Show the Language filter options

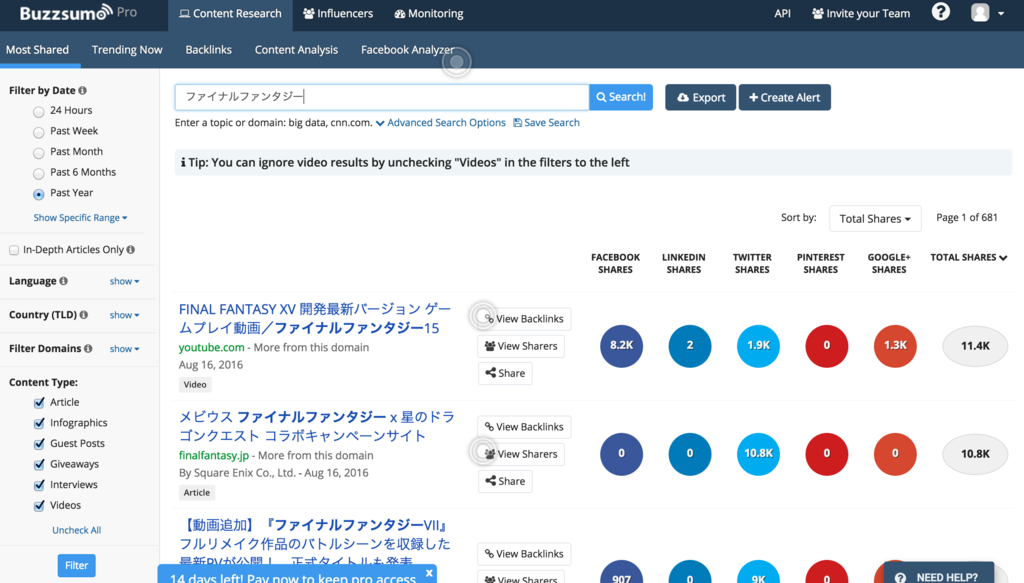(x=124, y=281)
